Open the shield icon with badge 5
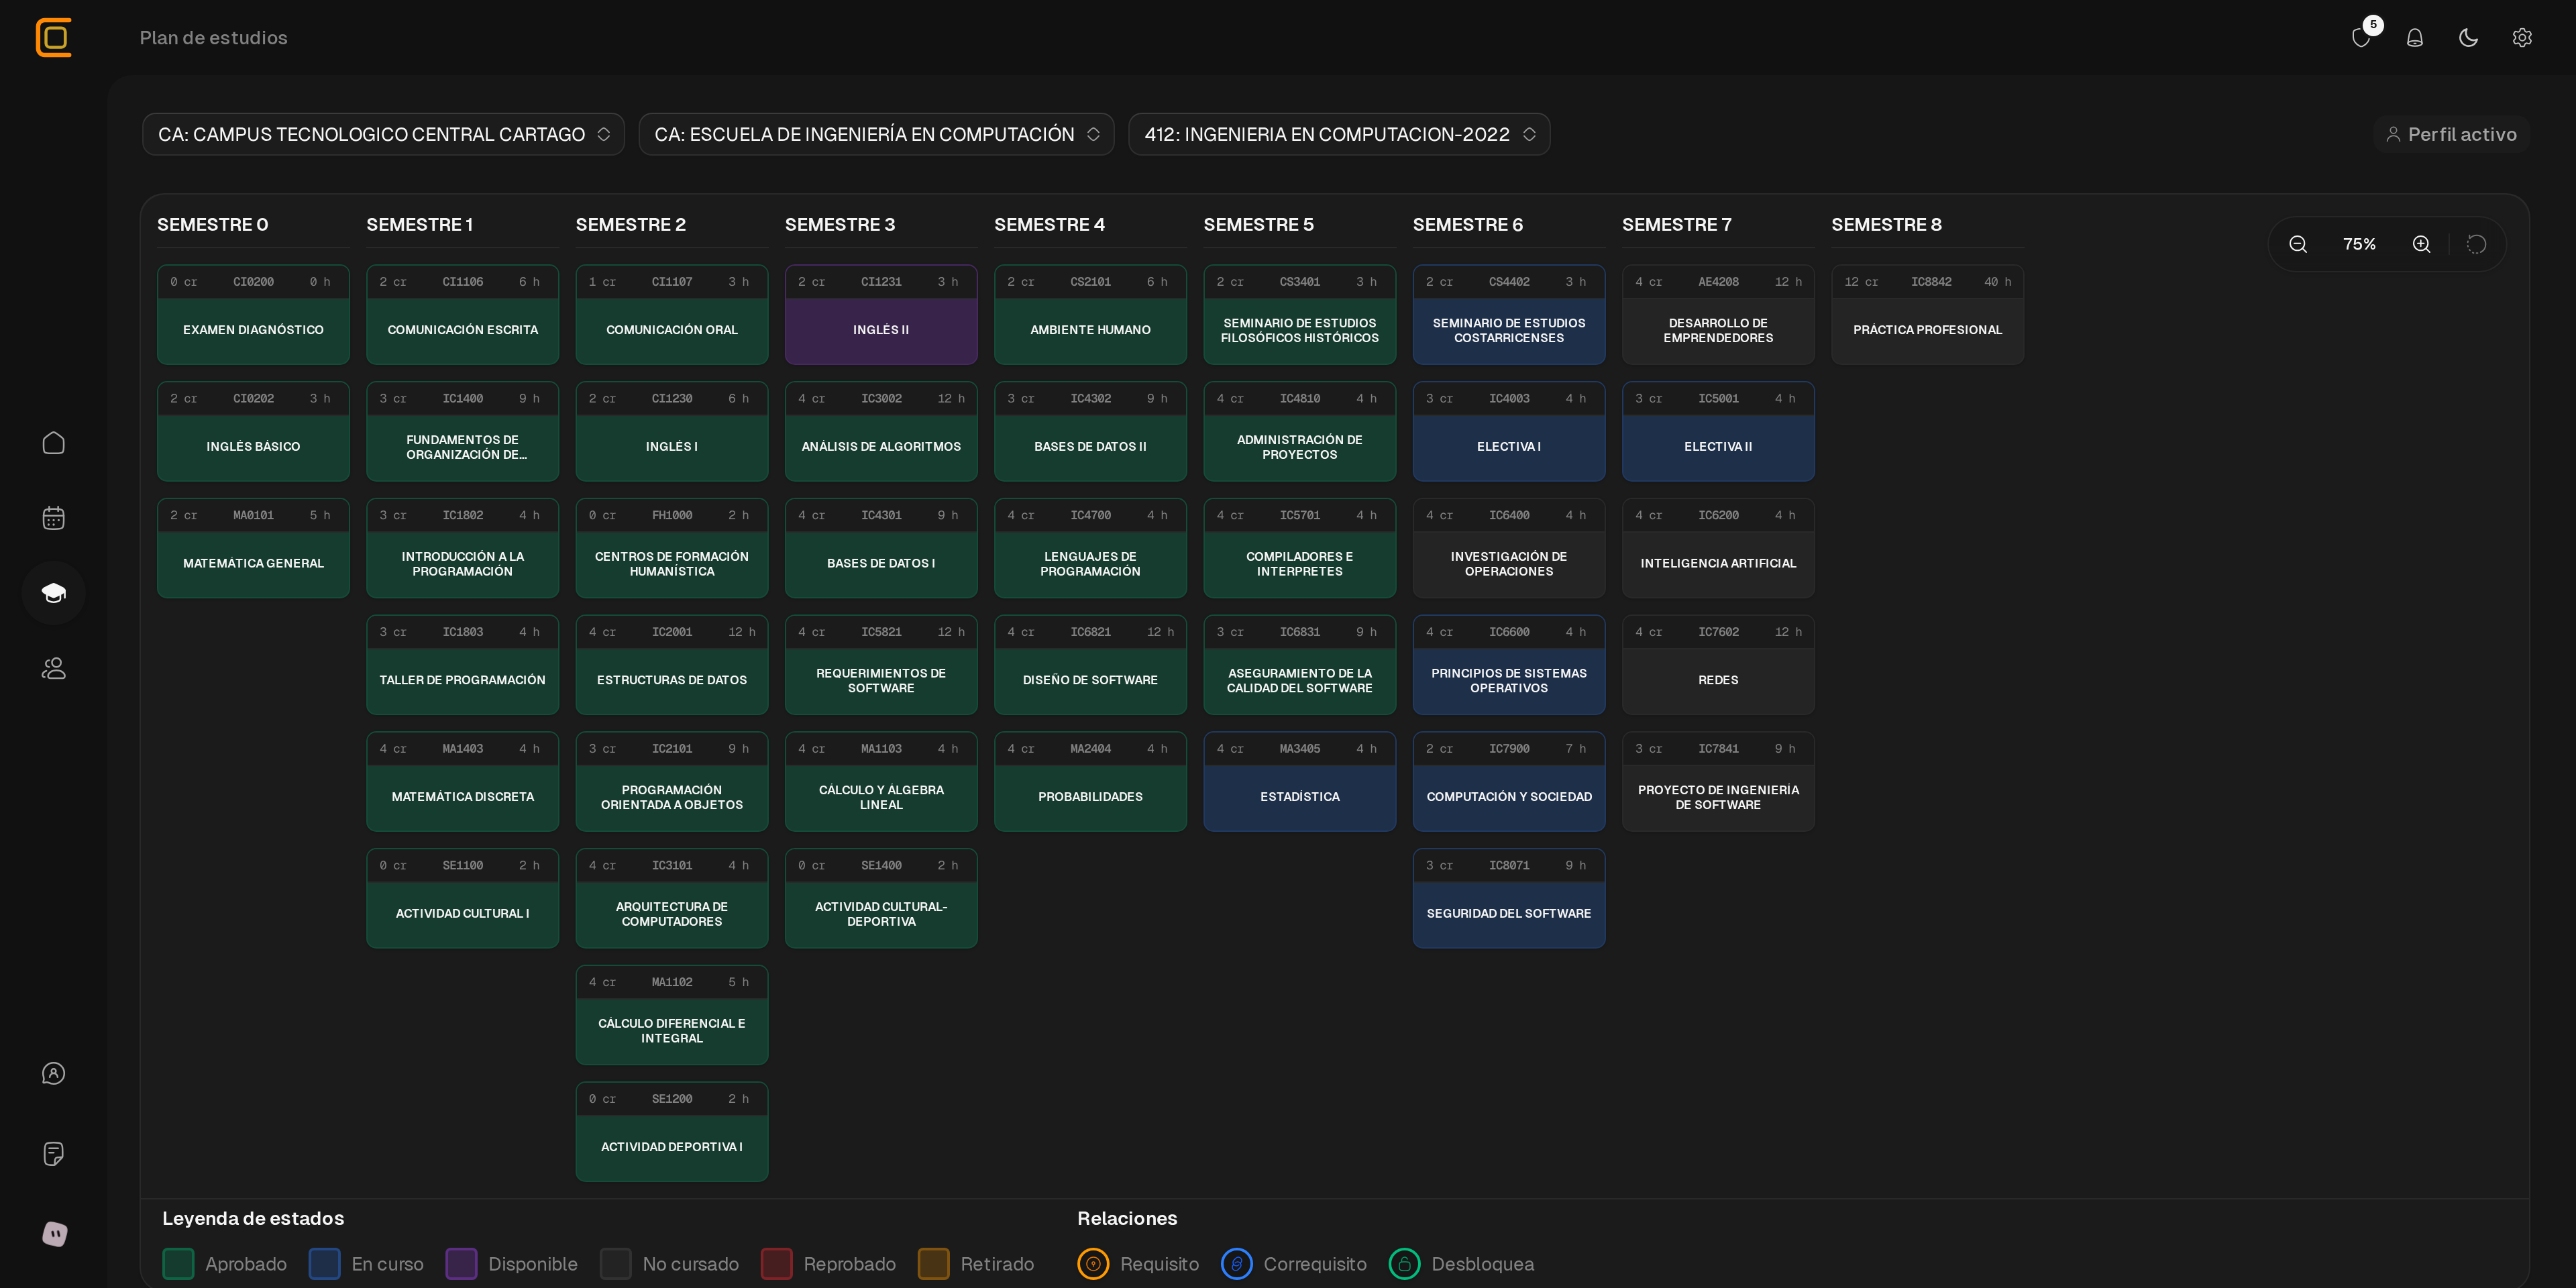Image resolution: width=2576 pixels, height=1288 pixels. tap(2361, 38)
